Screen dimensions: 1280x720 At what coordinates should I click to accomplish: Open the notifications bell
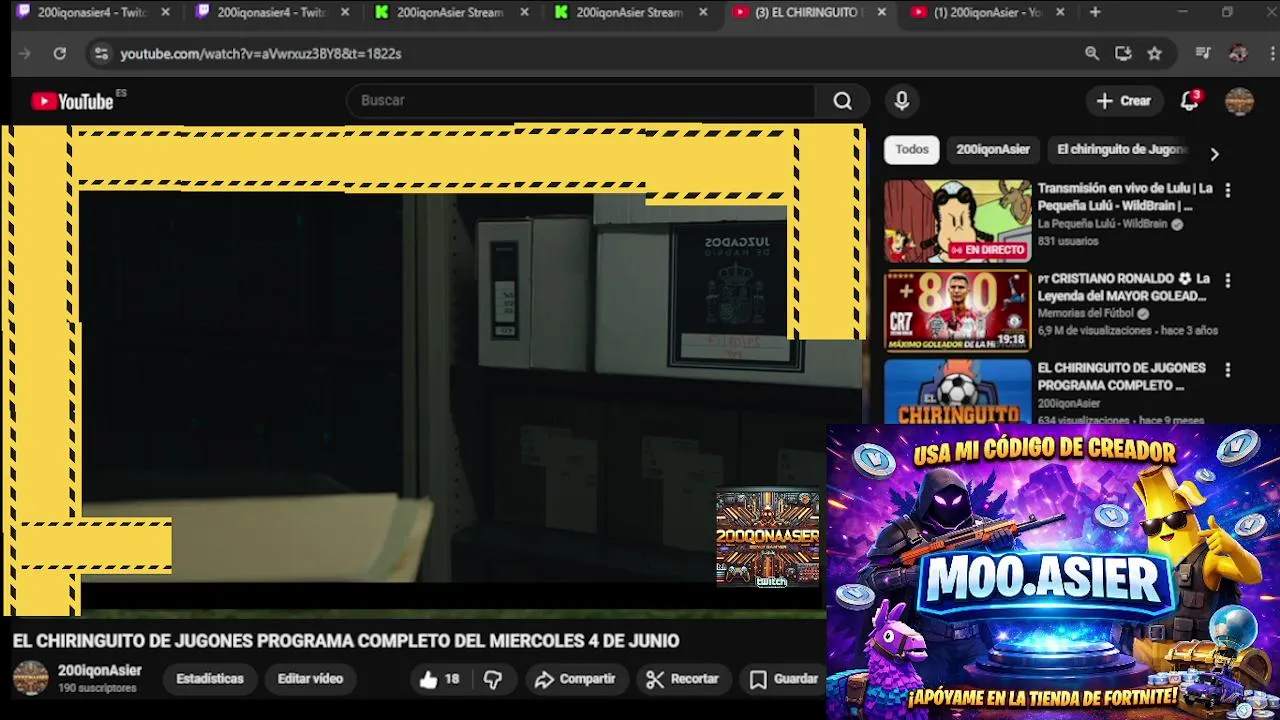coord(1190,100)
